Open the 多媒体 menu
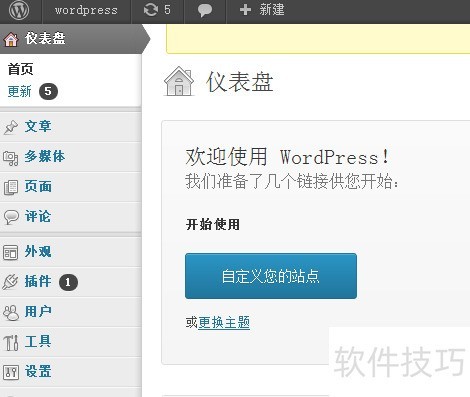470x397 pixels. click(70, 157)
